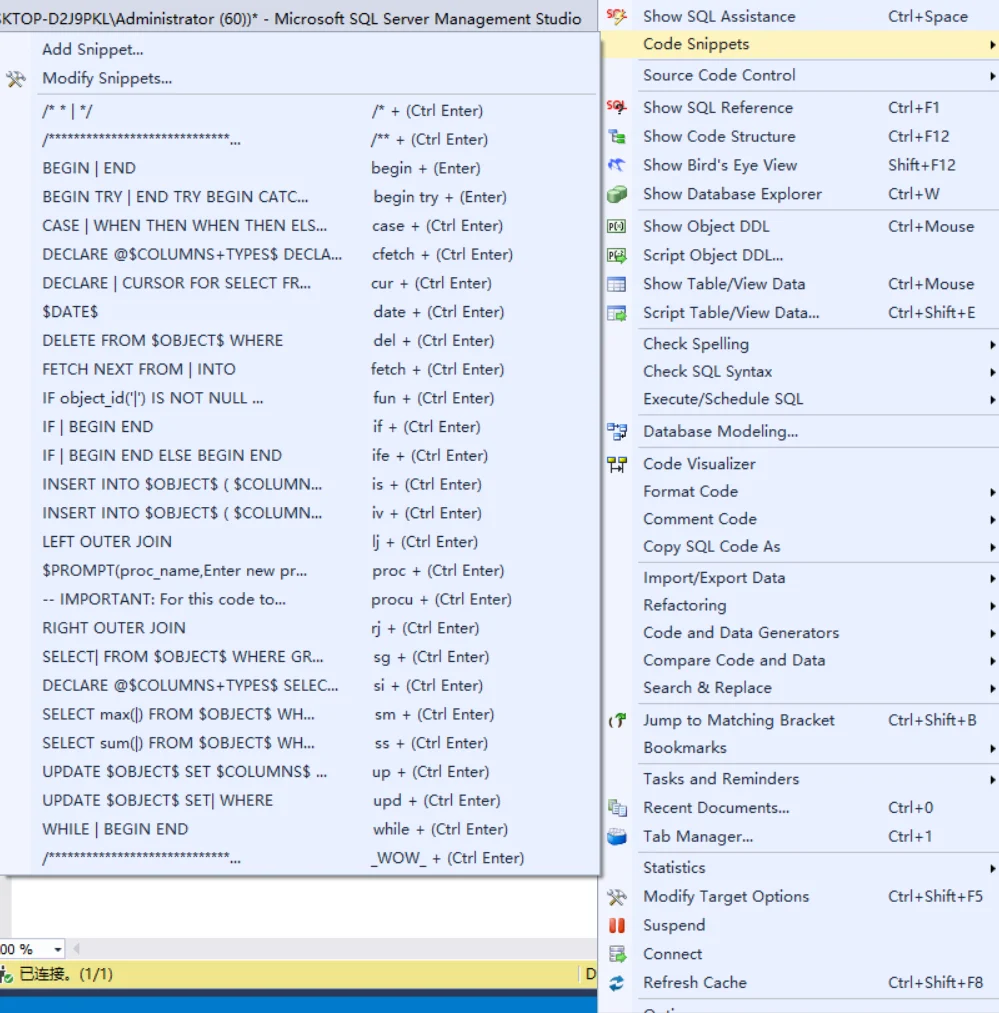This screenshot has height=1013, width=999.
Task: Click the horizontal scrollbar left arrow
Action: 77,949
